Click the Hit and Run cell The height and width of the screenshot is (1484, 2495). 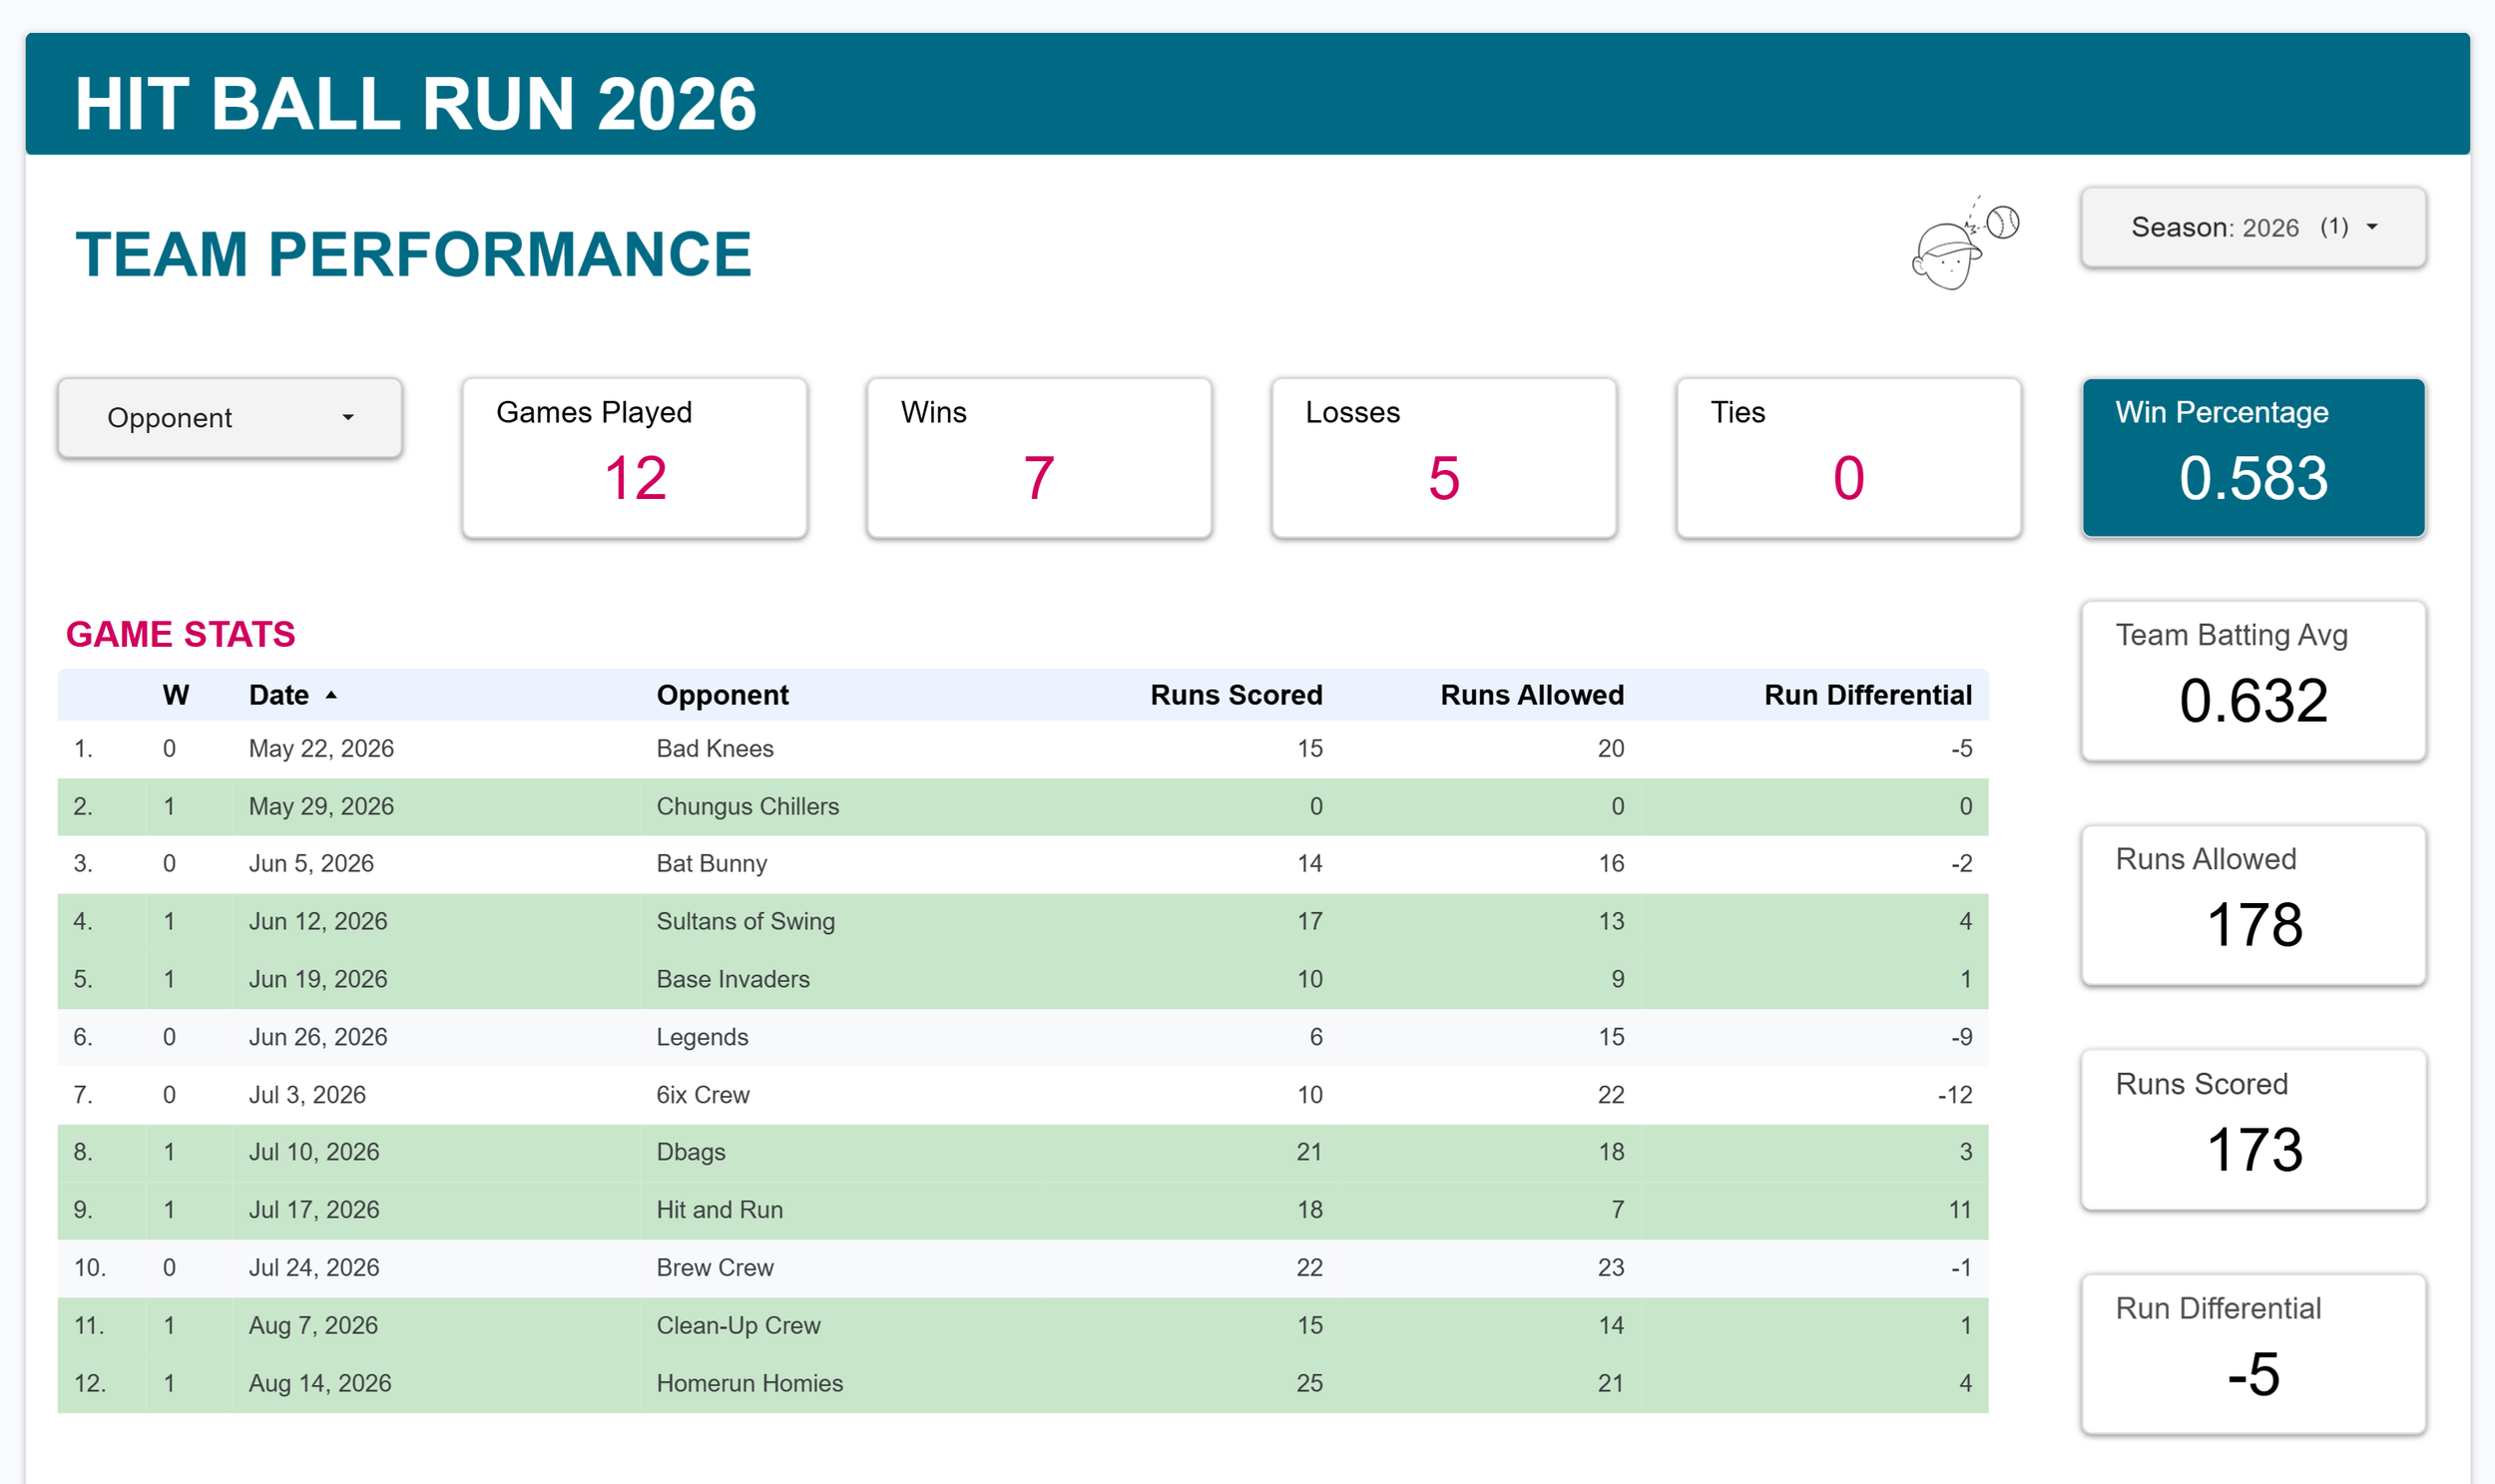point(720,1210)
